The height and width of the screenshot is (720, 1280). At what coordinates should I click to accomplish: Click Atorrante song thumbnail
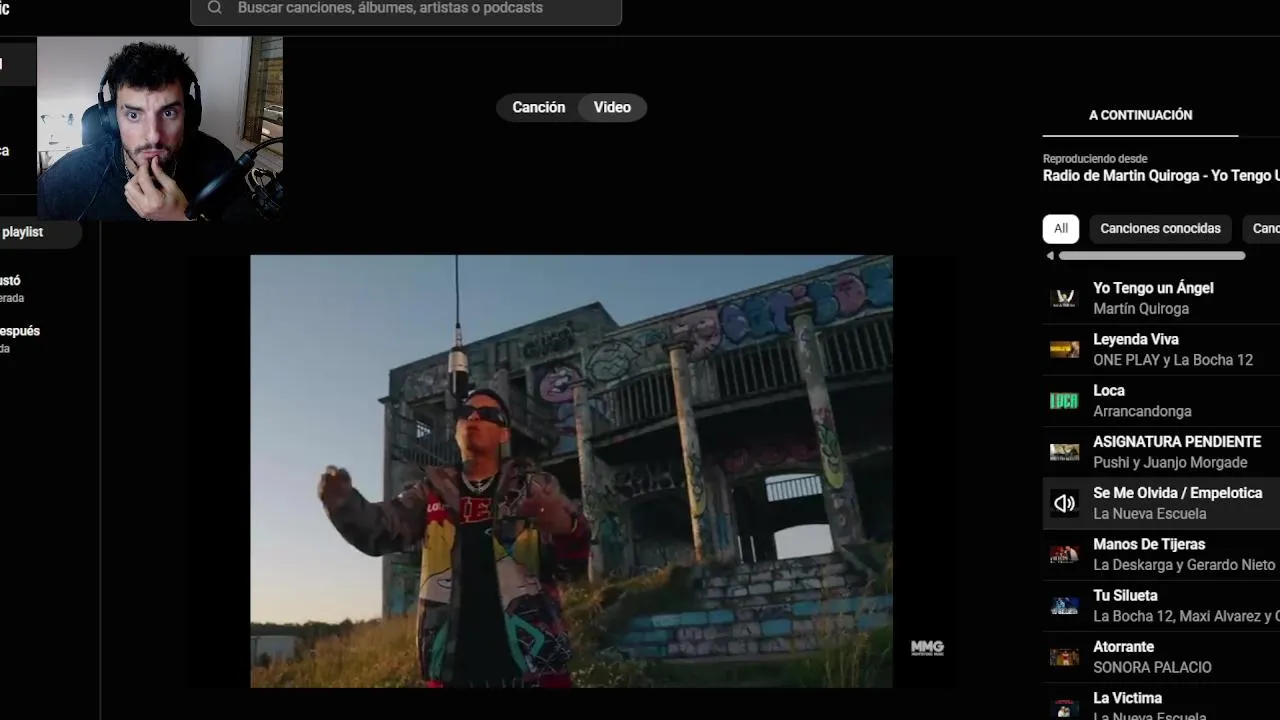point(1064,657)
